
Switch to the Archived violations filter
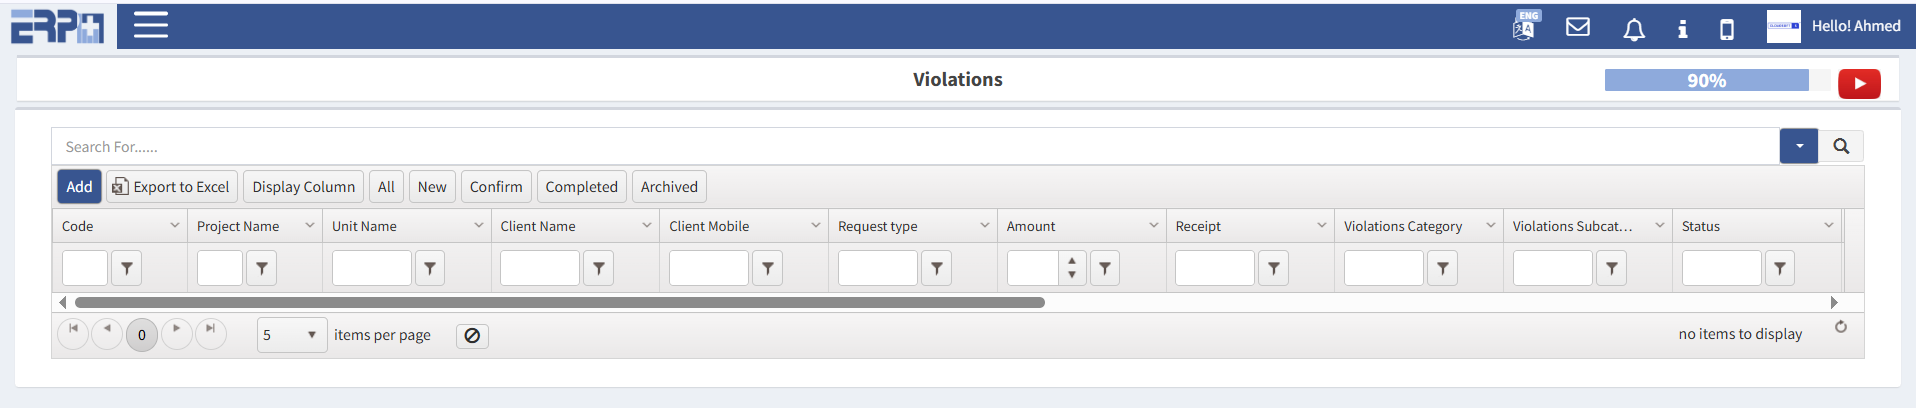click(669, 187)
